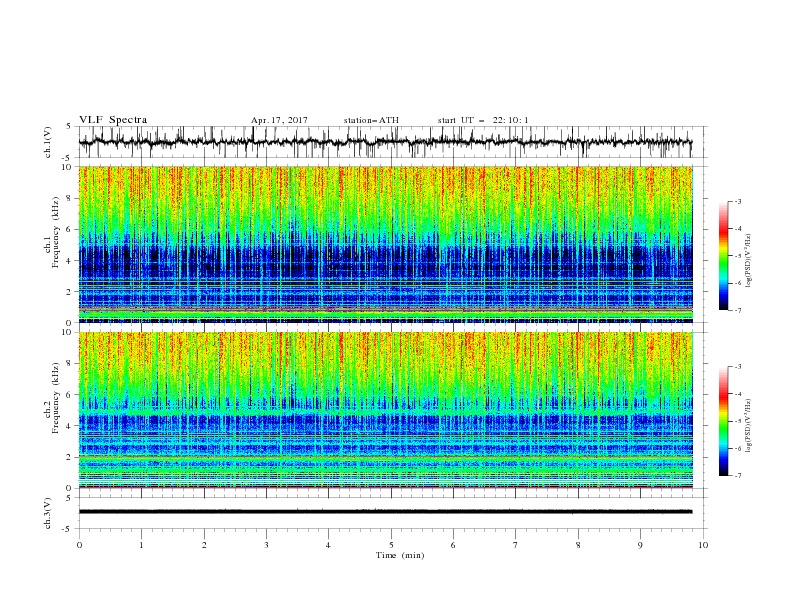
Task: Click the "-5" label on ch.2 color bar
Action: click(737, 421)
